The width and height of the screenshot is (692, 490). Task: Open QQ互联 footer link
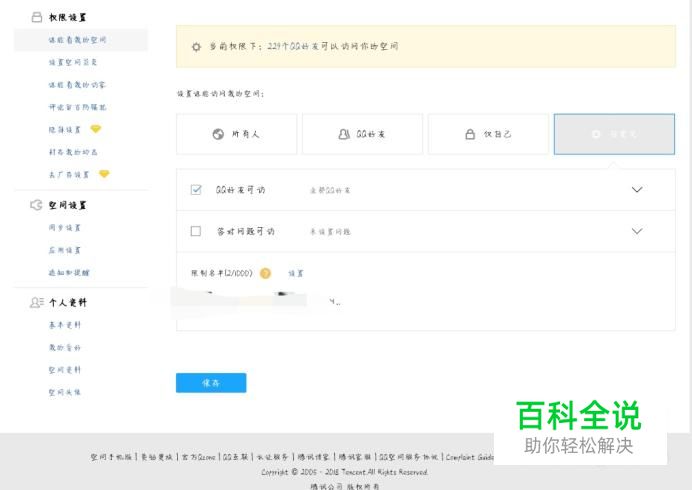(235, 457)
